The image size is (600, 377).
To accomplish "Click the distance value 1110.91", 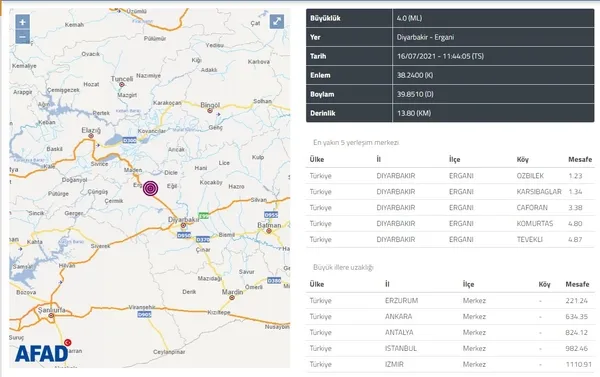I will coord(578,364).
